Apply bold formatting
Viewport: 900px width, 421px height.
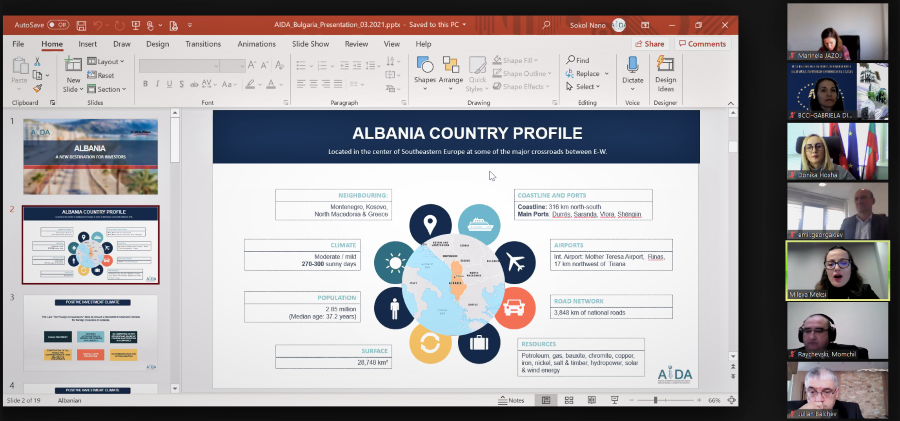(x=145, y=84)
